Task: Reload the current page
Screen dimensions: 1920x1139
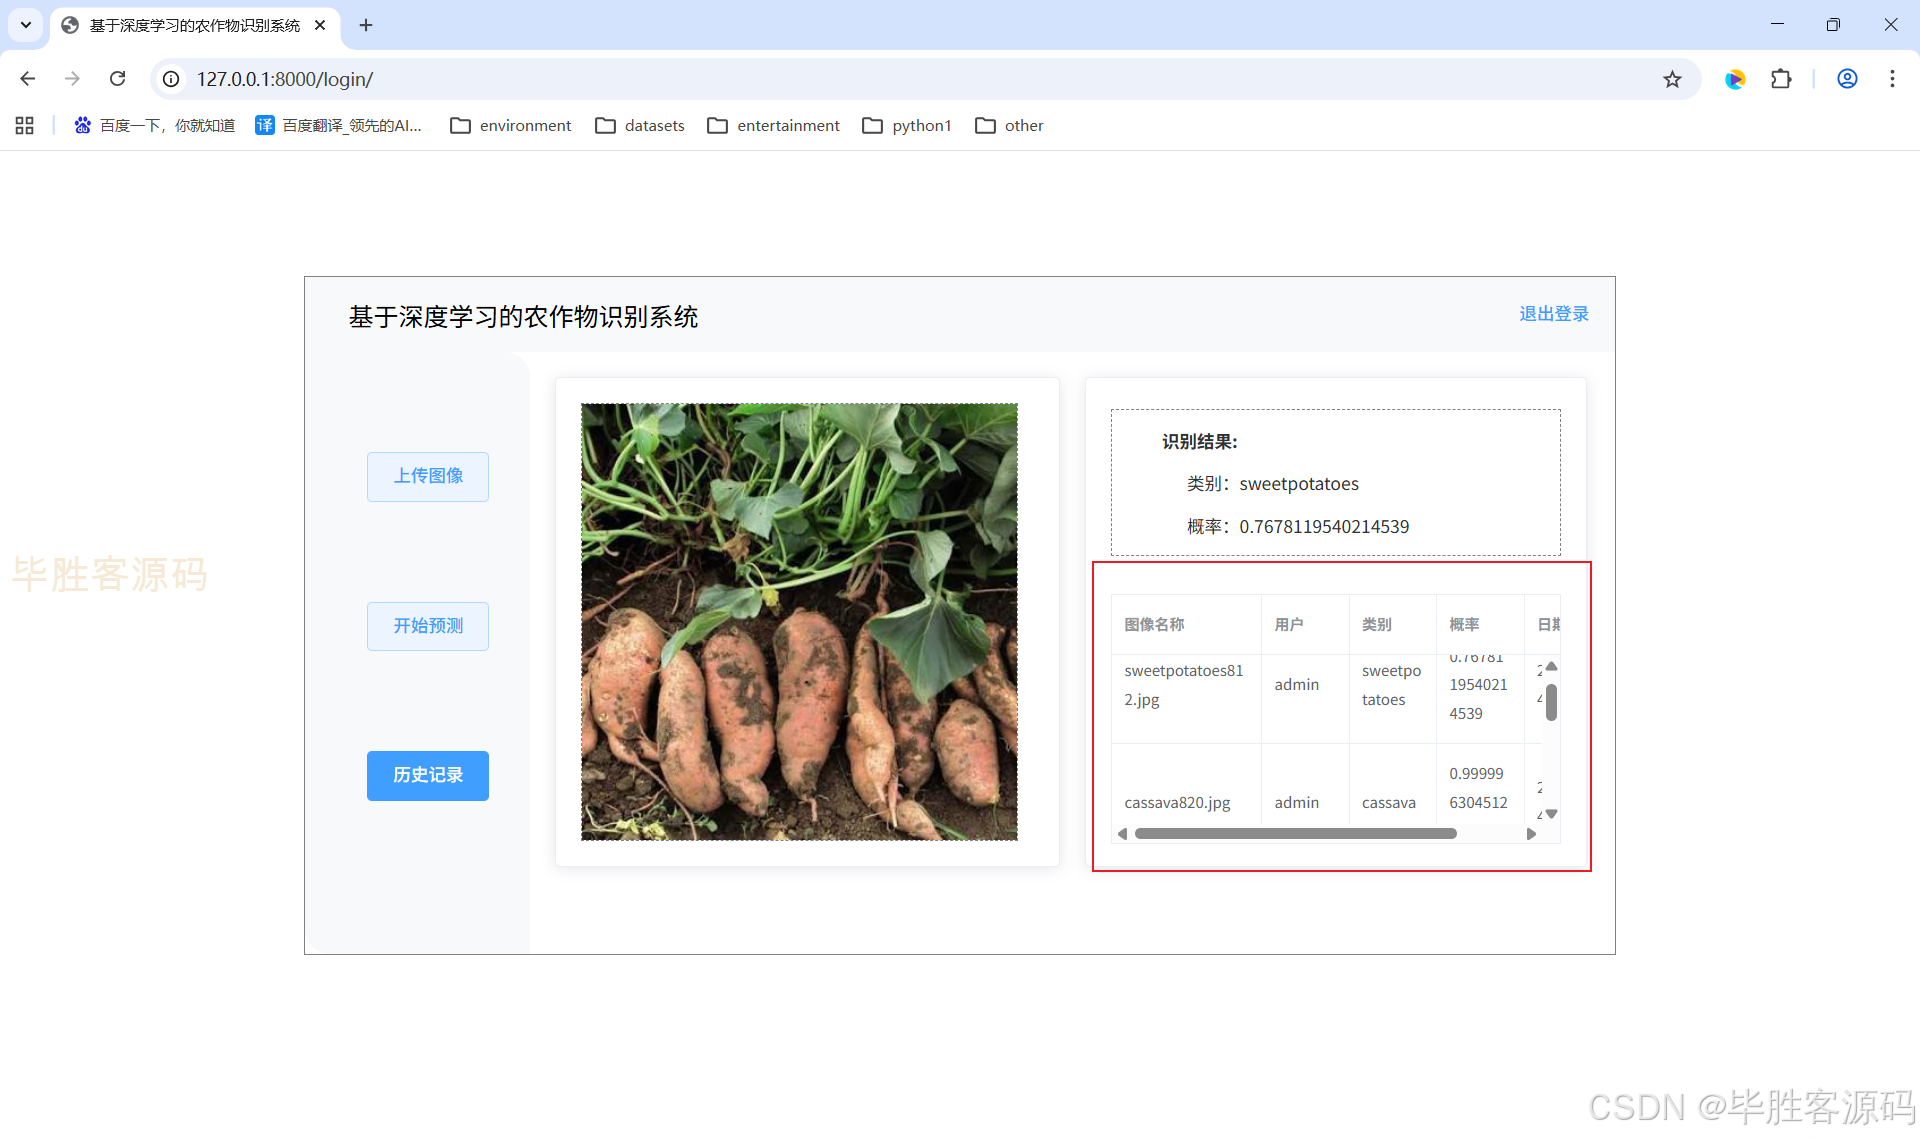Action: tap(117, 79)
